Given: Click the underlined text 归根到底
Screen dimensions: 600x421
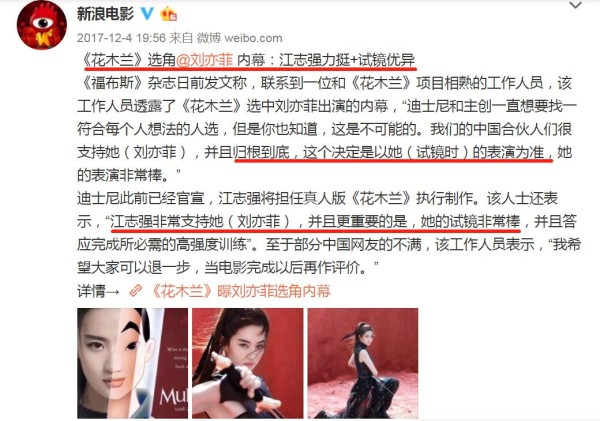Looking at the screenshot, I should 261,152.
